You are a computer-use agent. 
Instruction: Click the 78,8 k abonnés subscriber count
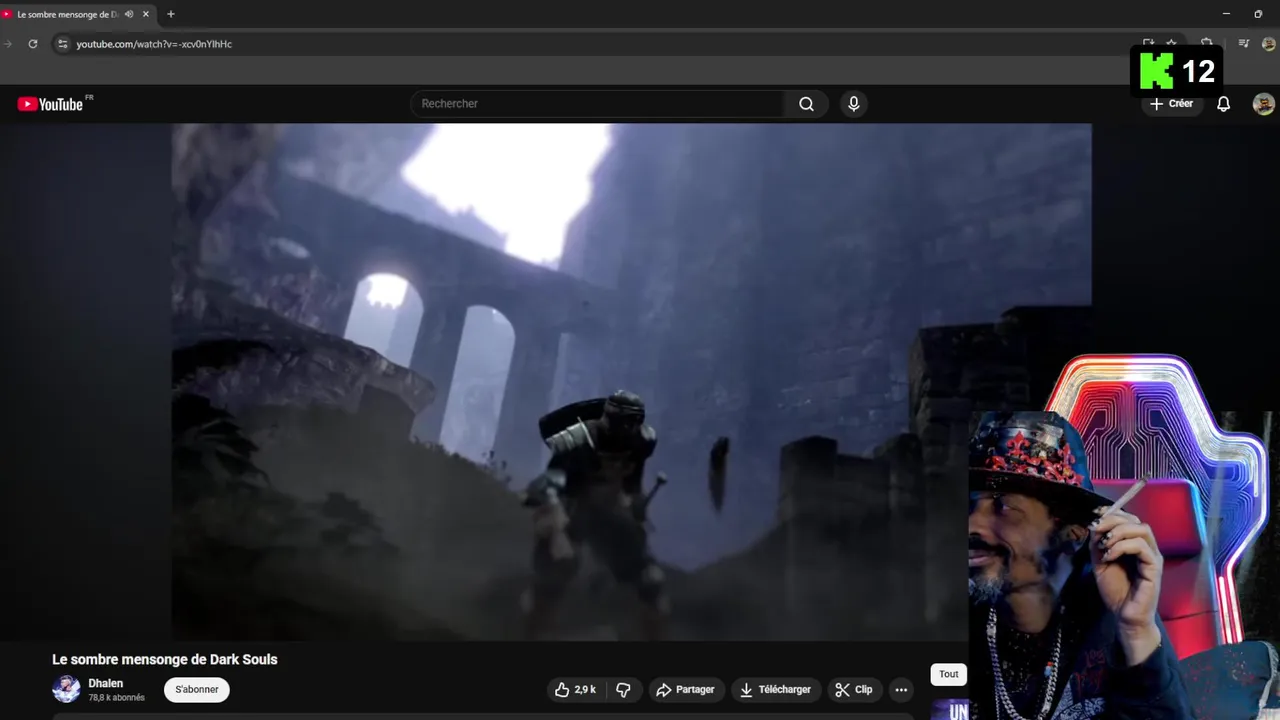[117, 698]
